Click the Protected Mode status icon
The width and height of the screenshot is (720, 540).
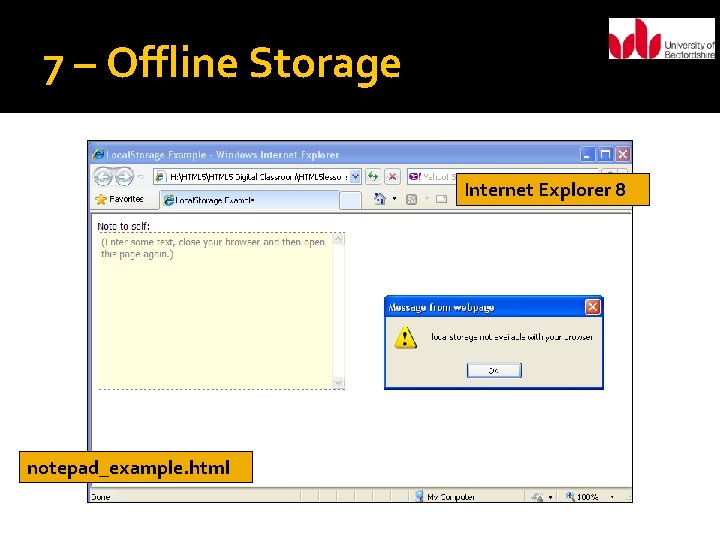click(x=537, y=497)
